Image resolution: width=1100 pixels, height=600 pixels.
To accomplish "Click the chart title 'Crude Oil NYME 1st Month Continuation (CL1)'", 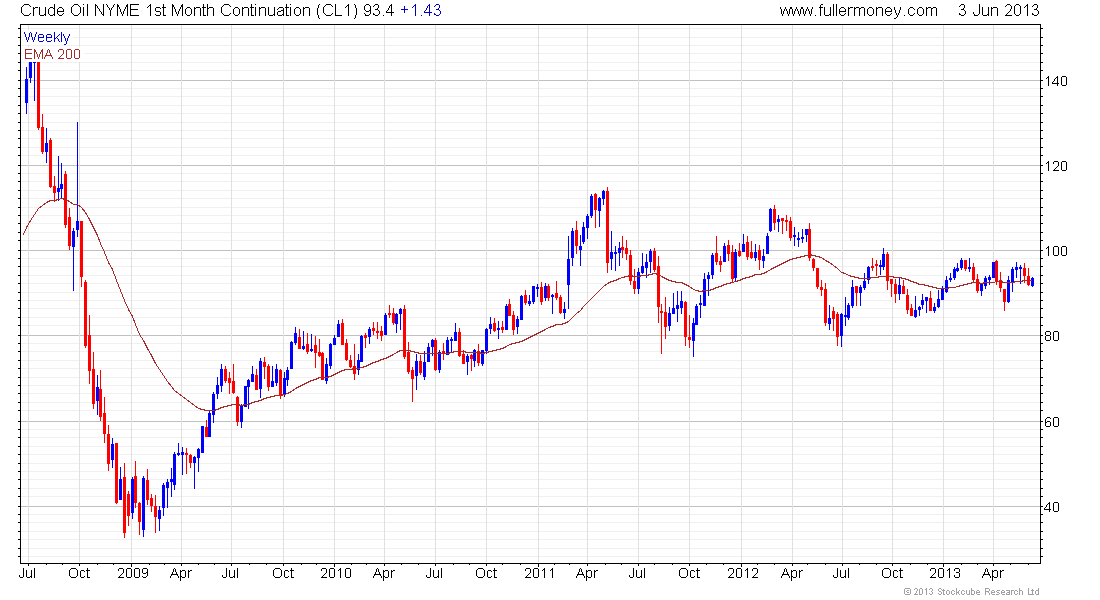I will pos(189,11).
